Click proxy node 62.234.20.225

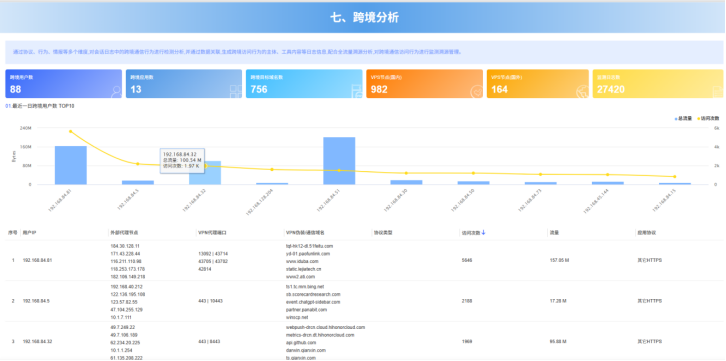tap(125, 343)
